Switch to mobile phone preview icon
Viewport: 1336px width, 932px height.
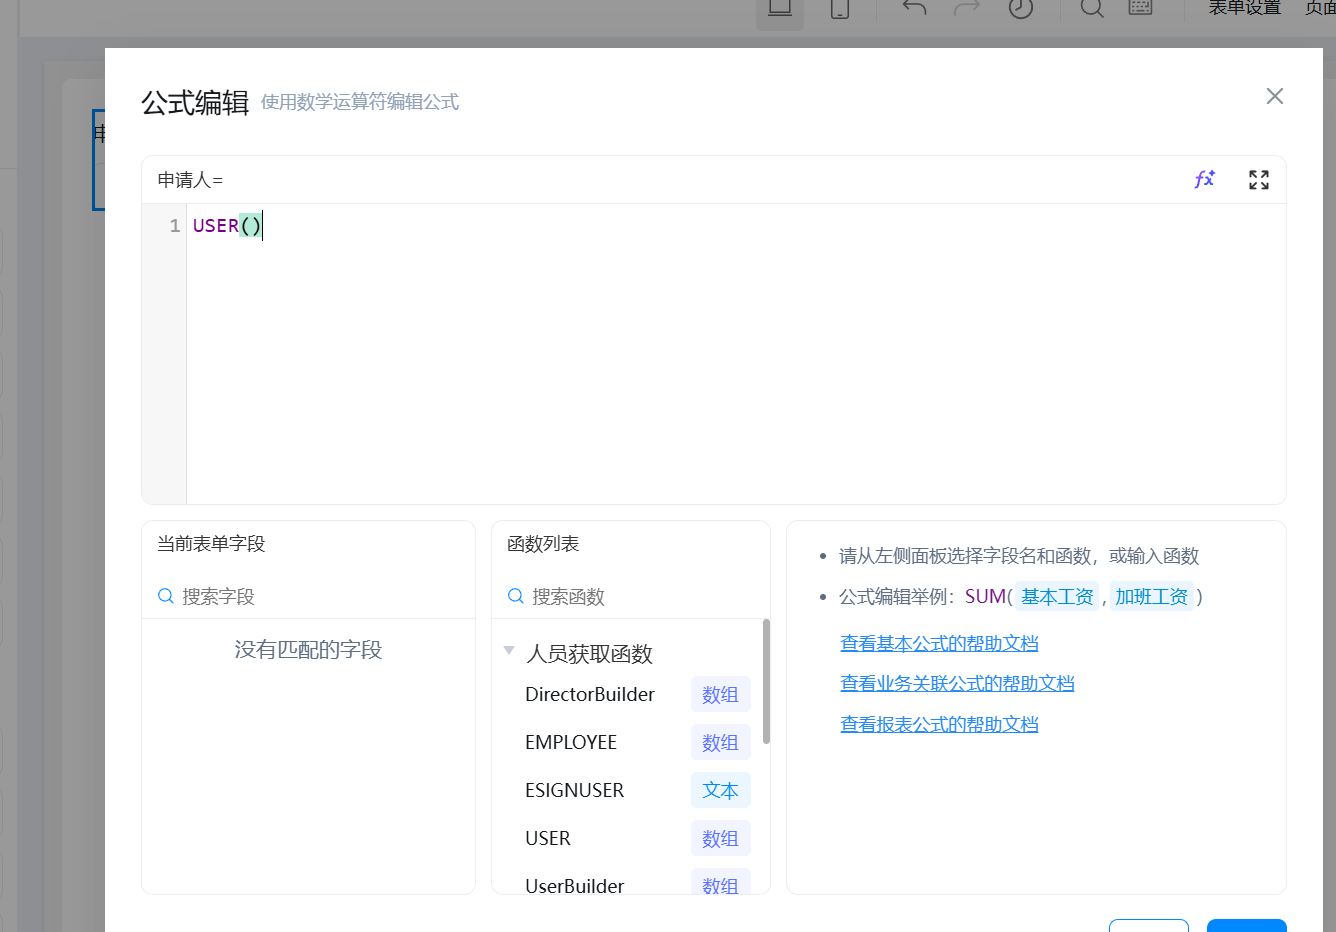point(840,10)
